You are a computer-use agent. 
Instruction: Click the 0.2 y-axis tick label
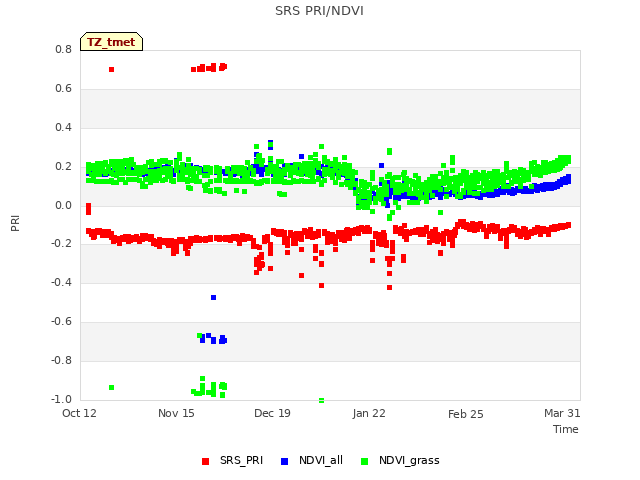(x=63, y=167)
